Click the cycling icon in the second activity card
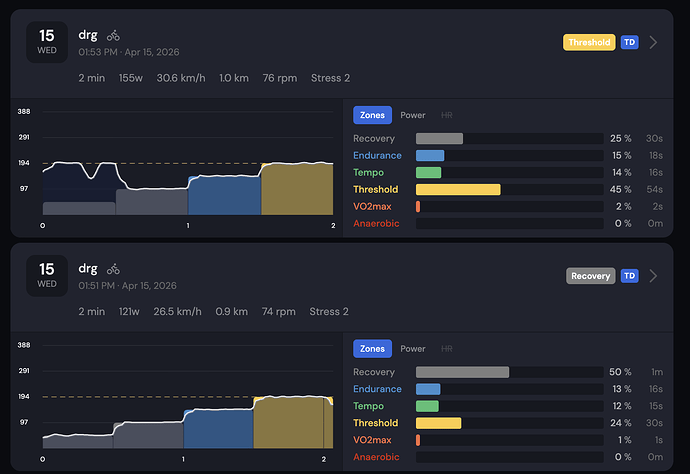690x474 pixels. click(113, 269)
